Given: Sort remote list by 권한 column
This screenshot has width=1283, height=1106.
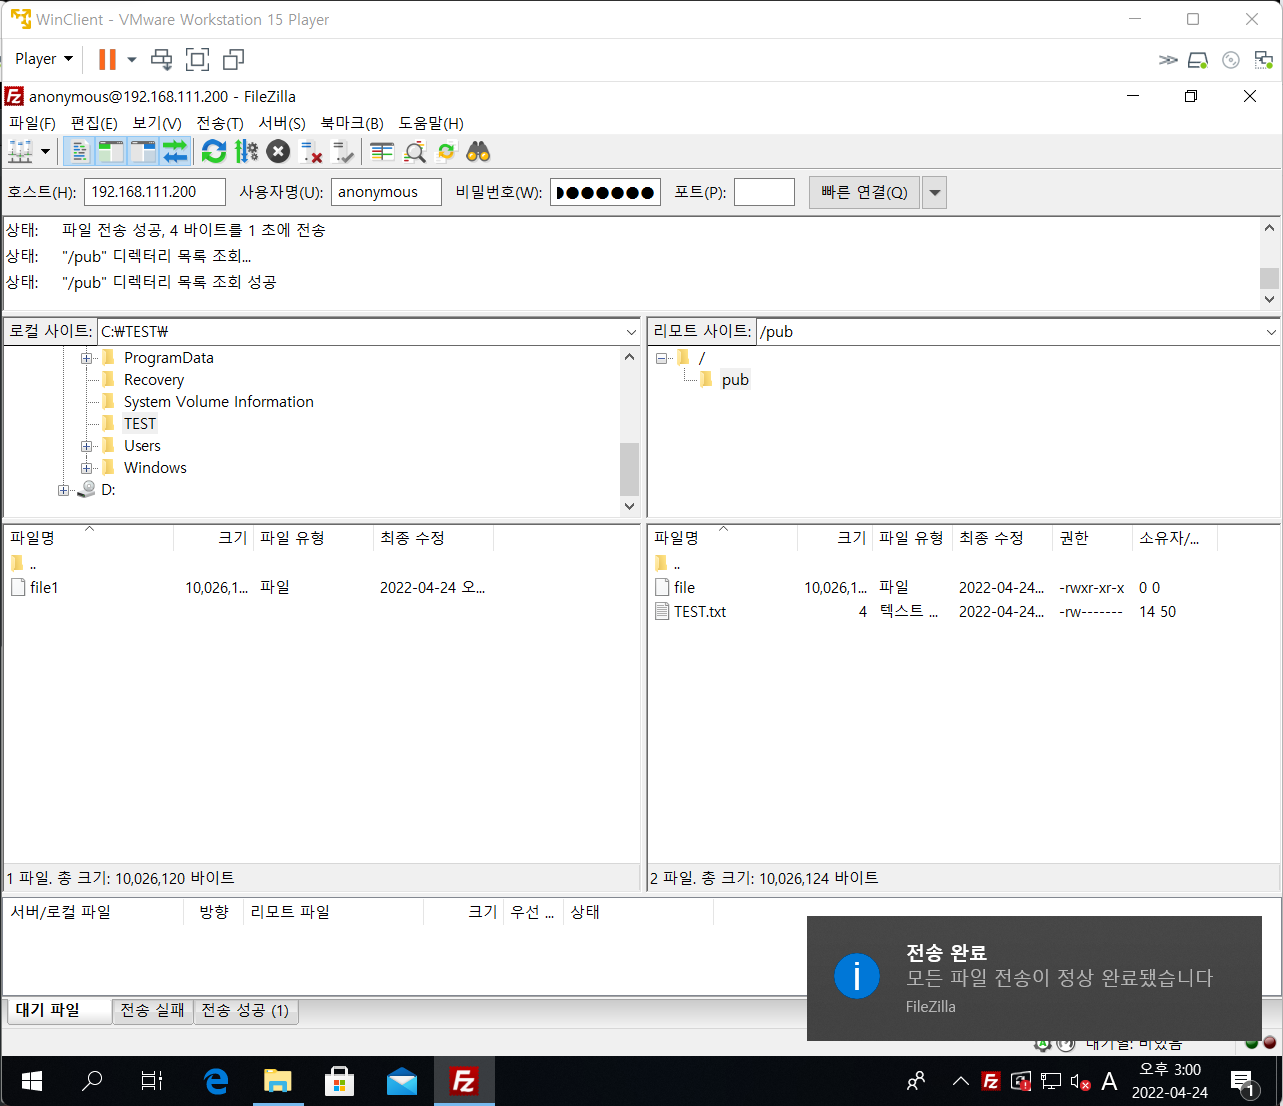Looking at the screenshot, I should 1091,538.
